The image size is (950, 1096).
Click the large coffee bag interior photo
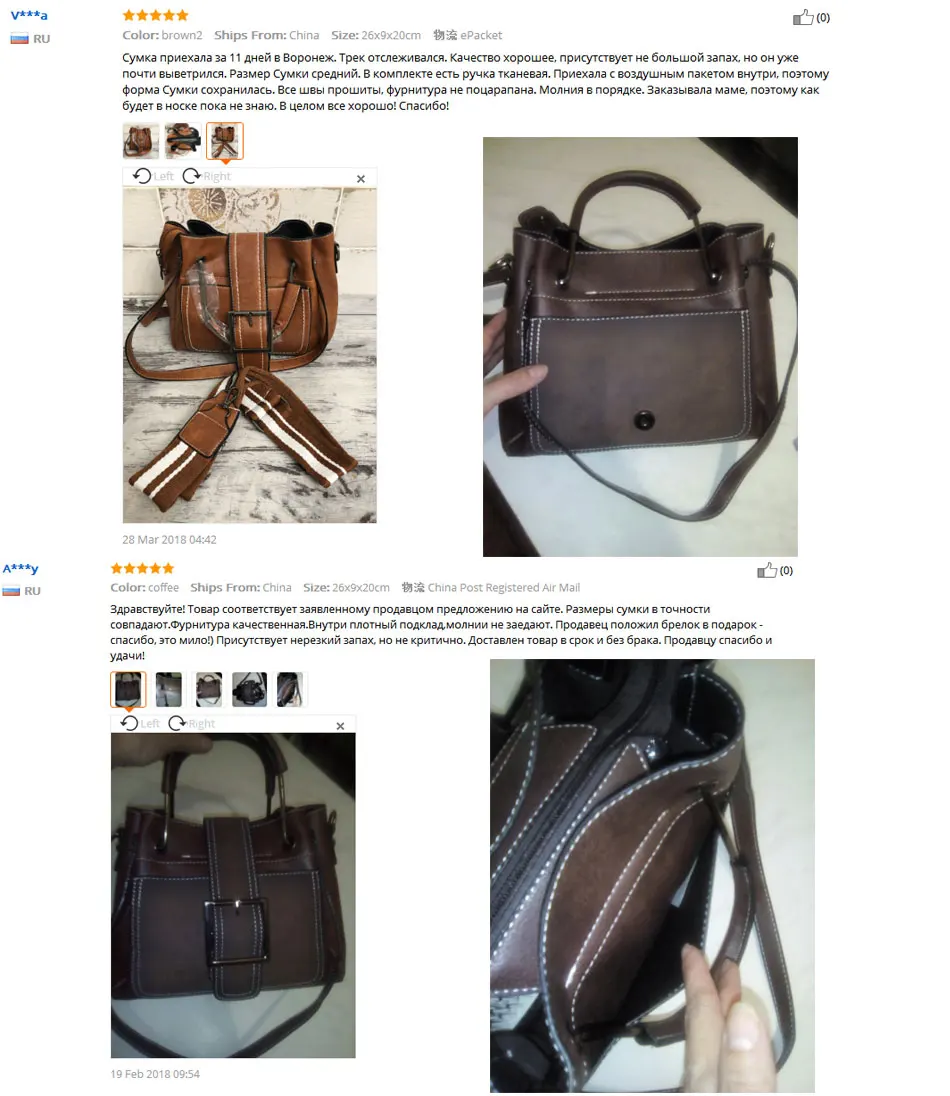(652, 875)
